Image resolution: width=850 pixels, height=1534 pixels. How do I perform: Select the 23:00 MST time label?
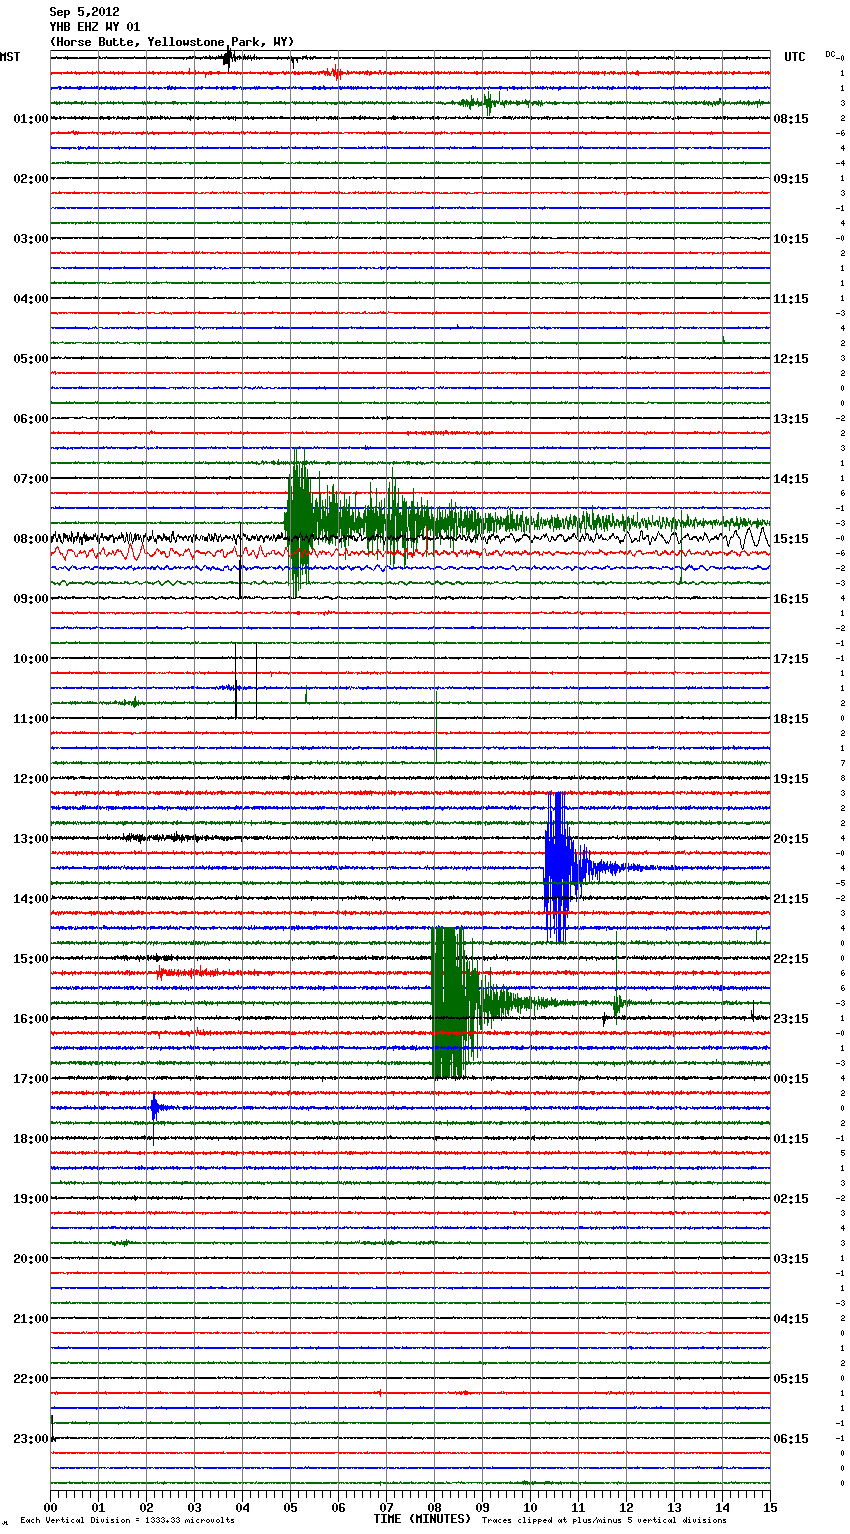coord(30,1439)
